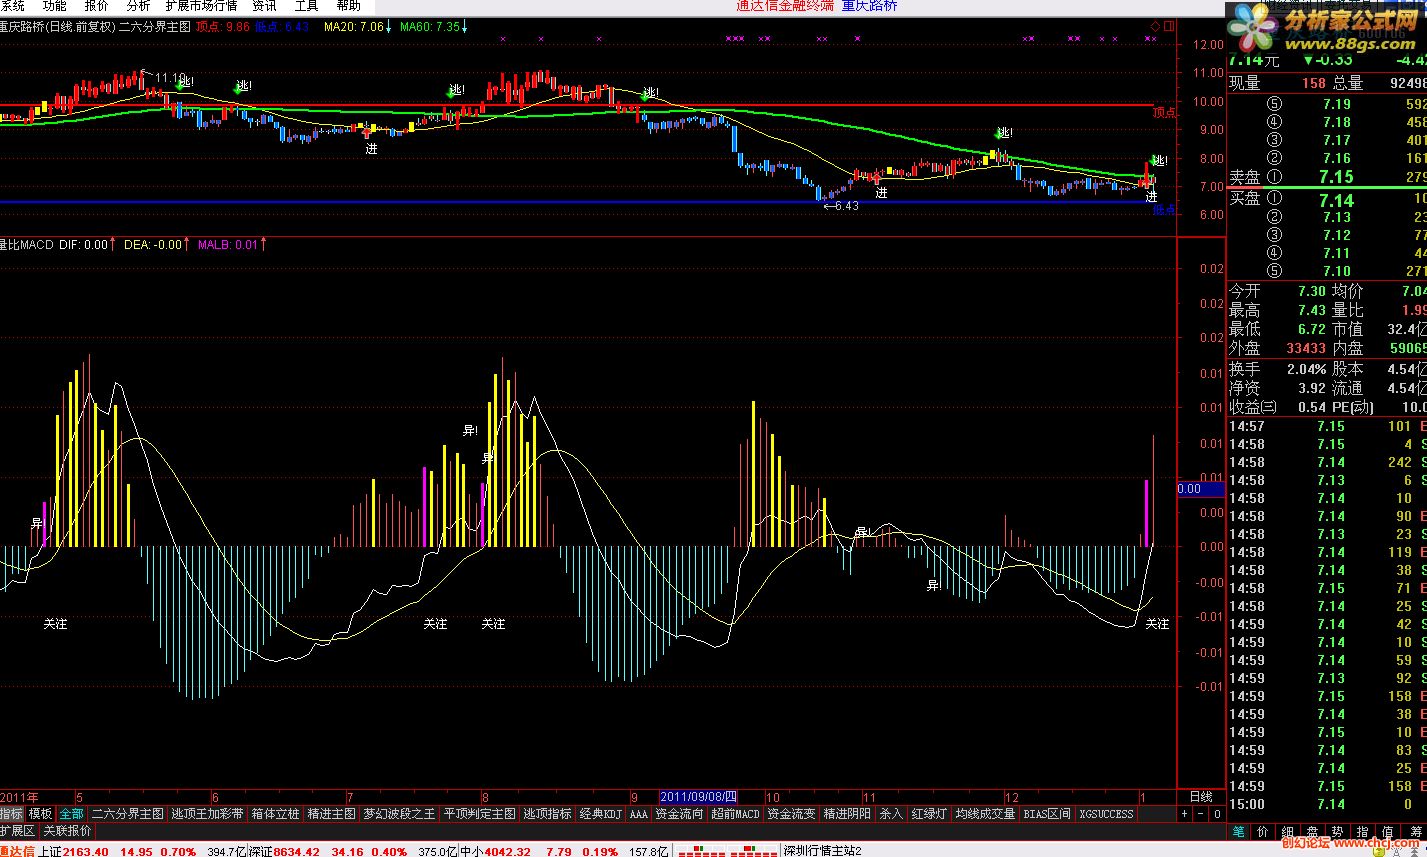Switch to the 梦幻波段之王 indicator
1427x857 pixels.
[400, 814]
